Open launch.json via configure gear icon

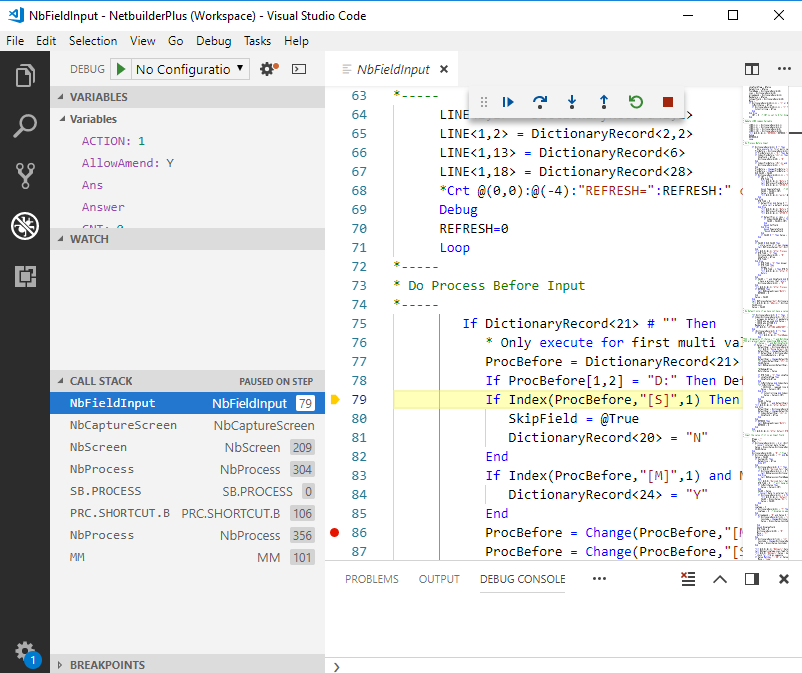tap(269, 69)
